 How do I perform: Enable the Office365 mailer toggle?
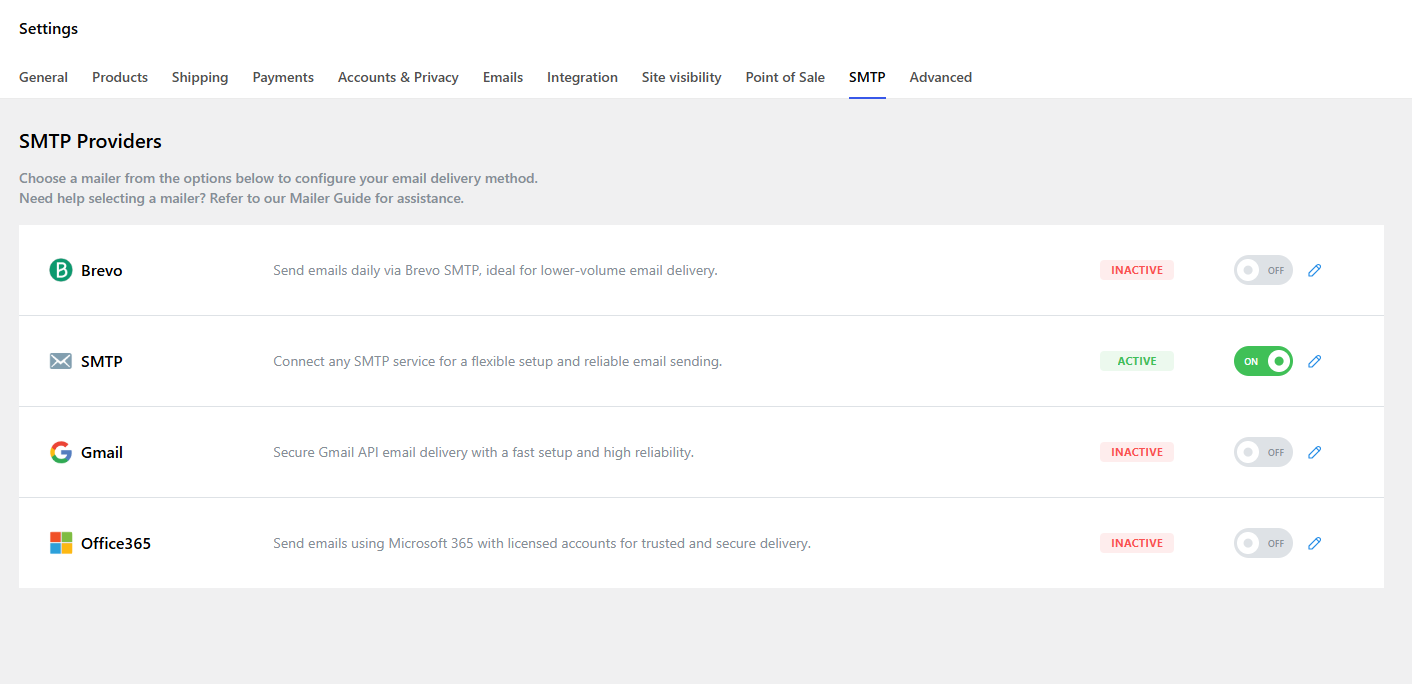tap(1263, 543)
